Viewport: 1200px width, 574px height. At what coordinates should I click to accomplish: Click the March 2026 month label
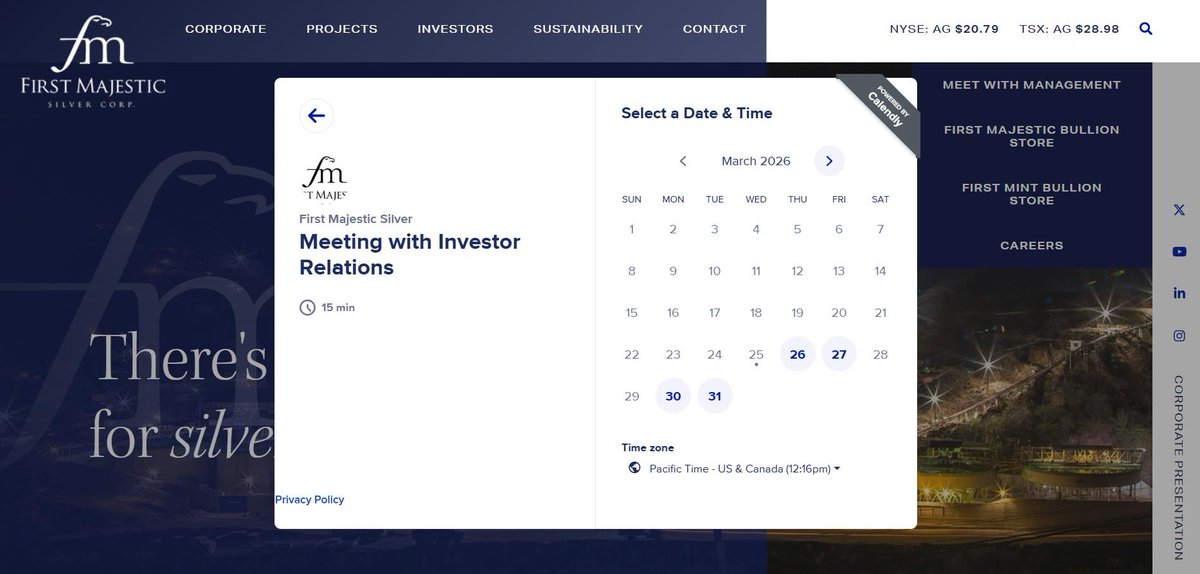[756, 161]
